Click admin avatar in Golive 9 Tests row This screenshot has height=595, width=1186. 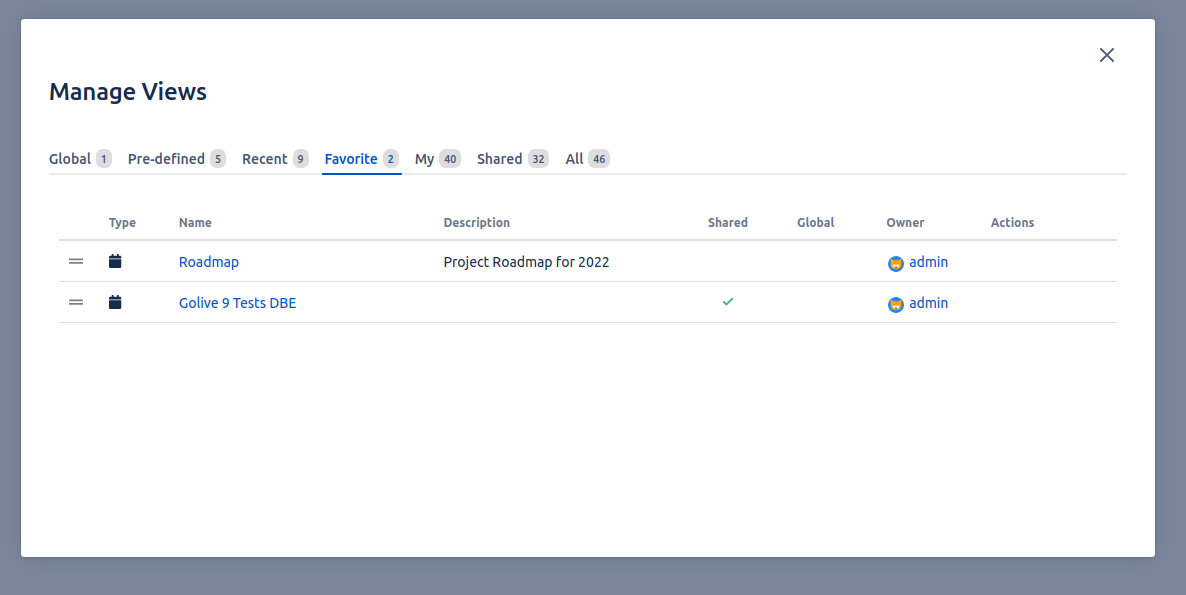896,304
